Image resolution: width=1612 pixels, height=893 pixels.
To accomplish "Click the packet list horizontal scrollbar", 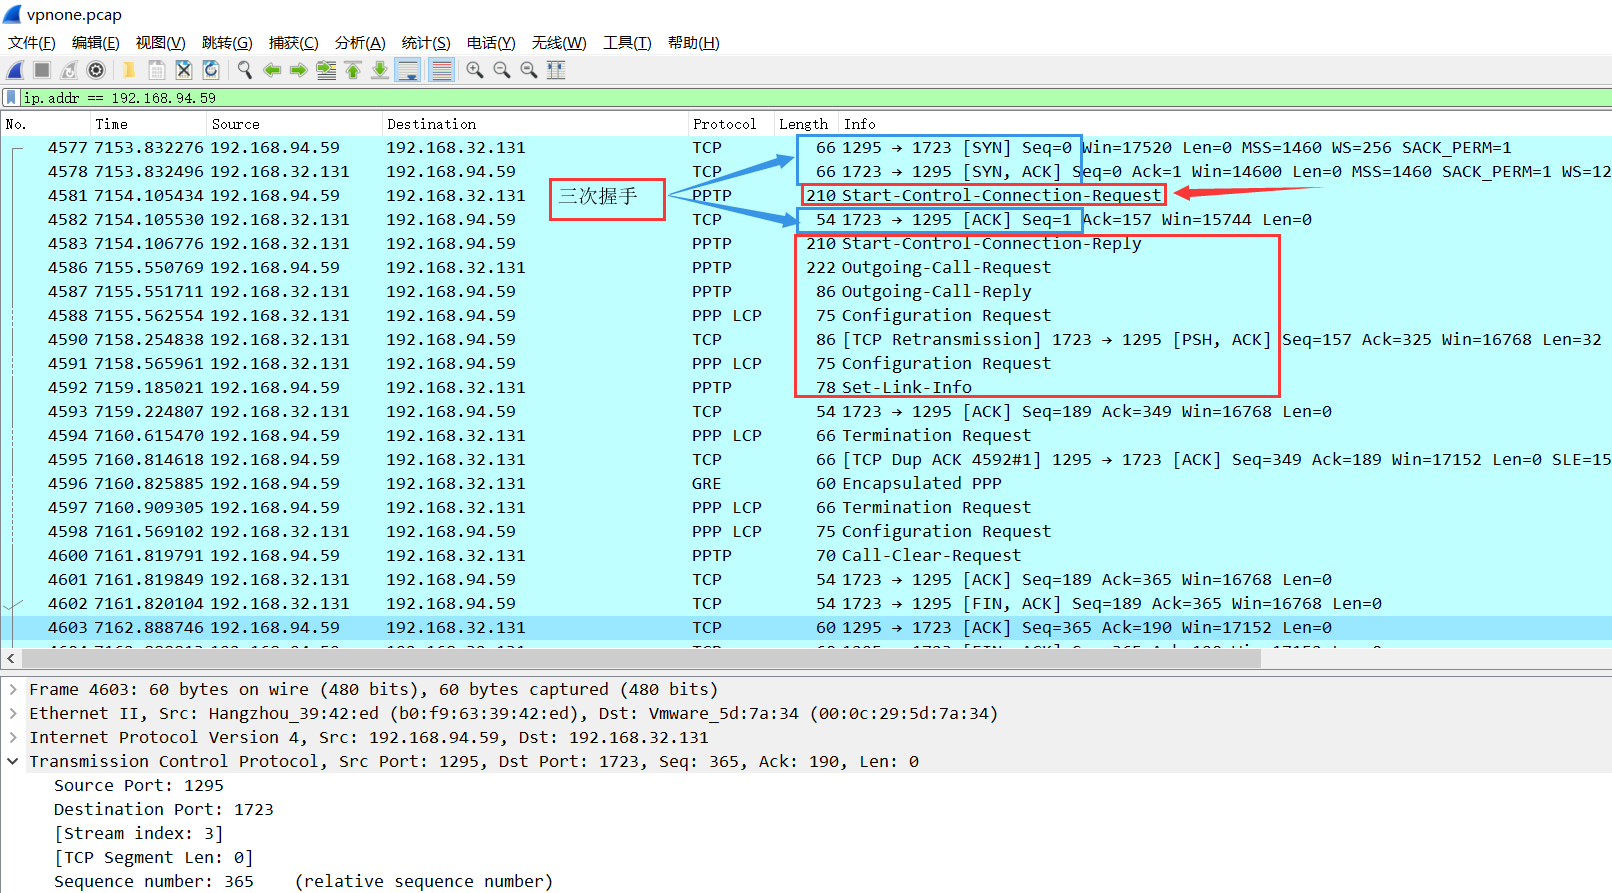I will (640, 658).
